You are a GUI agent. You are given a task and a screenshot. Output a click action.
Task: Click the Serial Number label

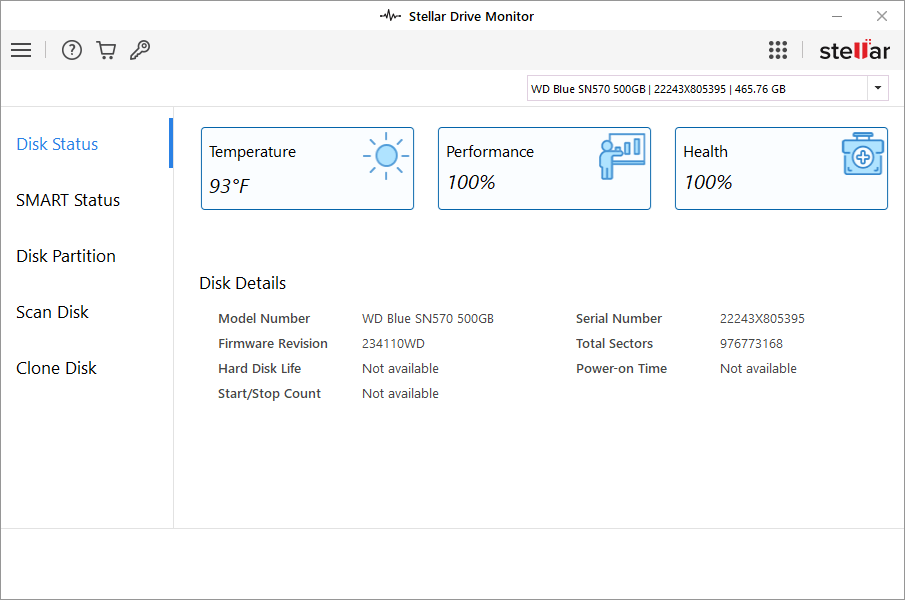[619, 318]
